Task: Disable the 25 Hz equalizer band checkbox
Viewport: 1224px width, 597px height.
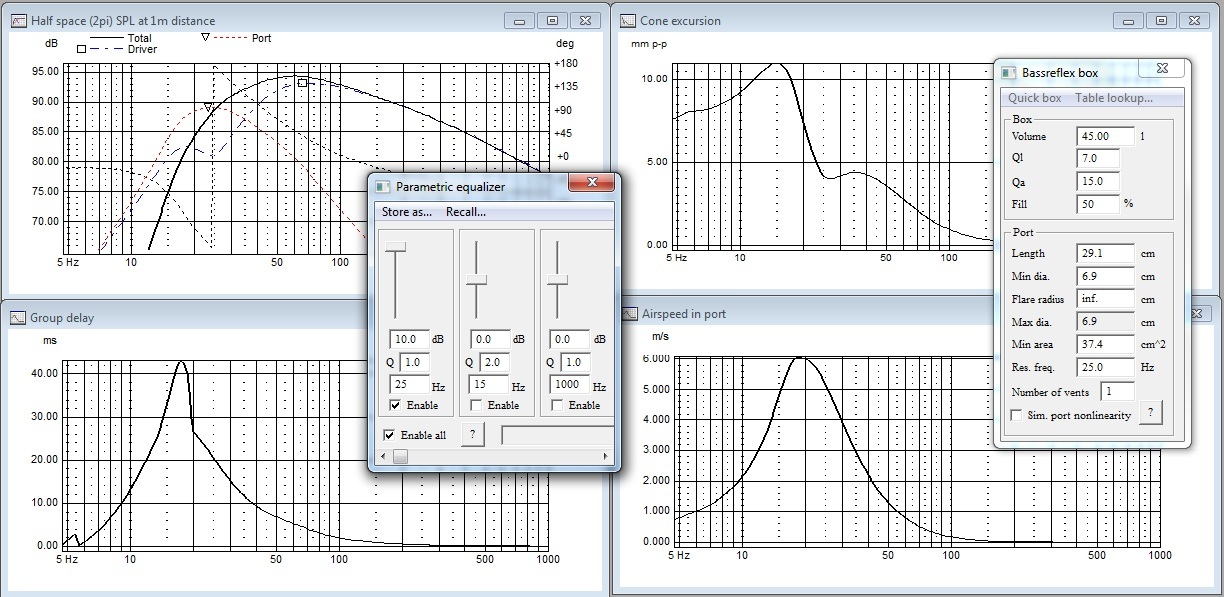Action: click(396, 405)
